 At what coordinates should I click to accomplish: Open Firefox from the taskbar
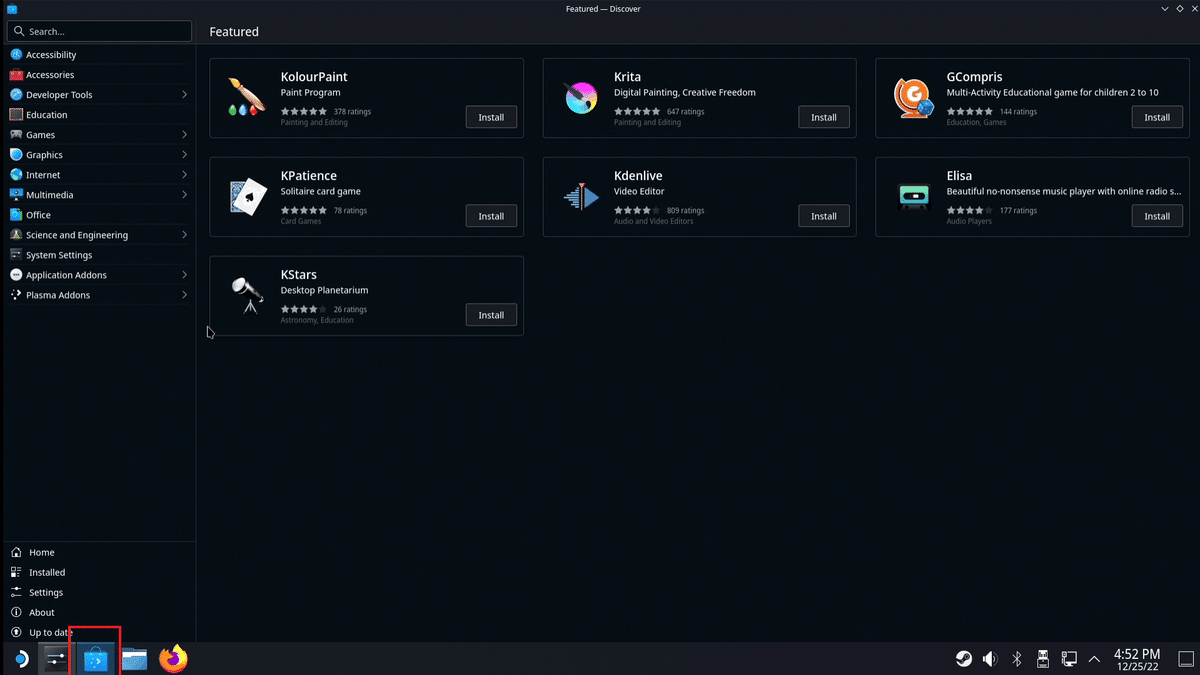174,658
